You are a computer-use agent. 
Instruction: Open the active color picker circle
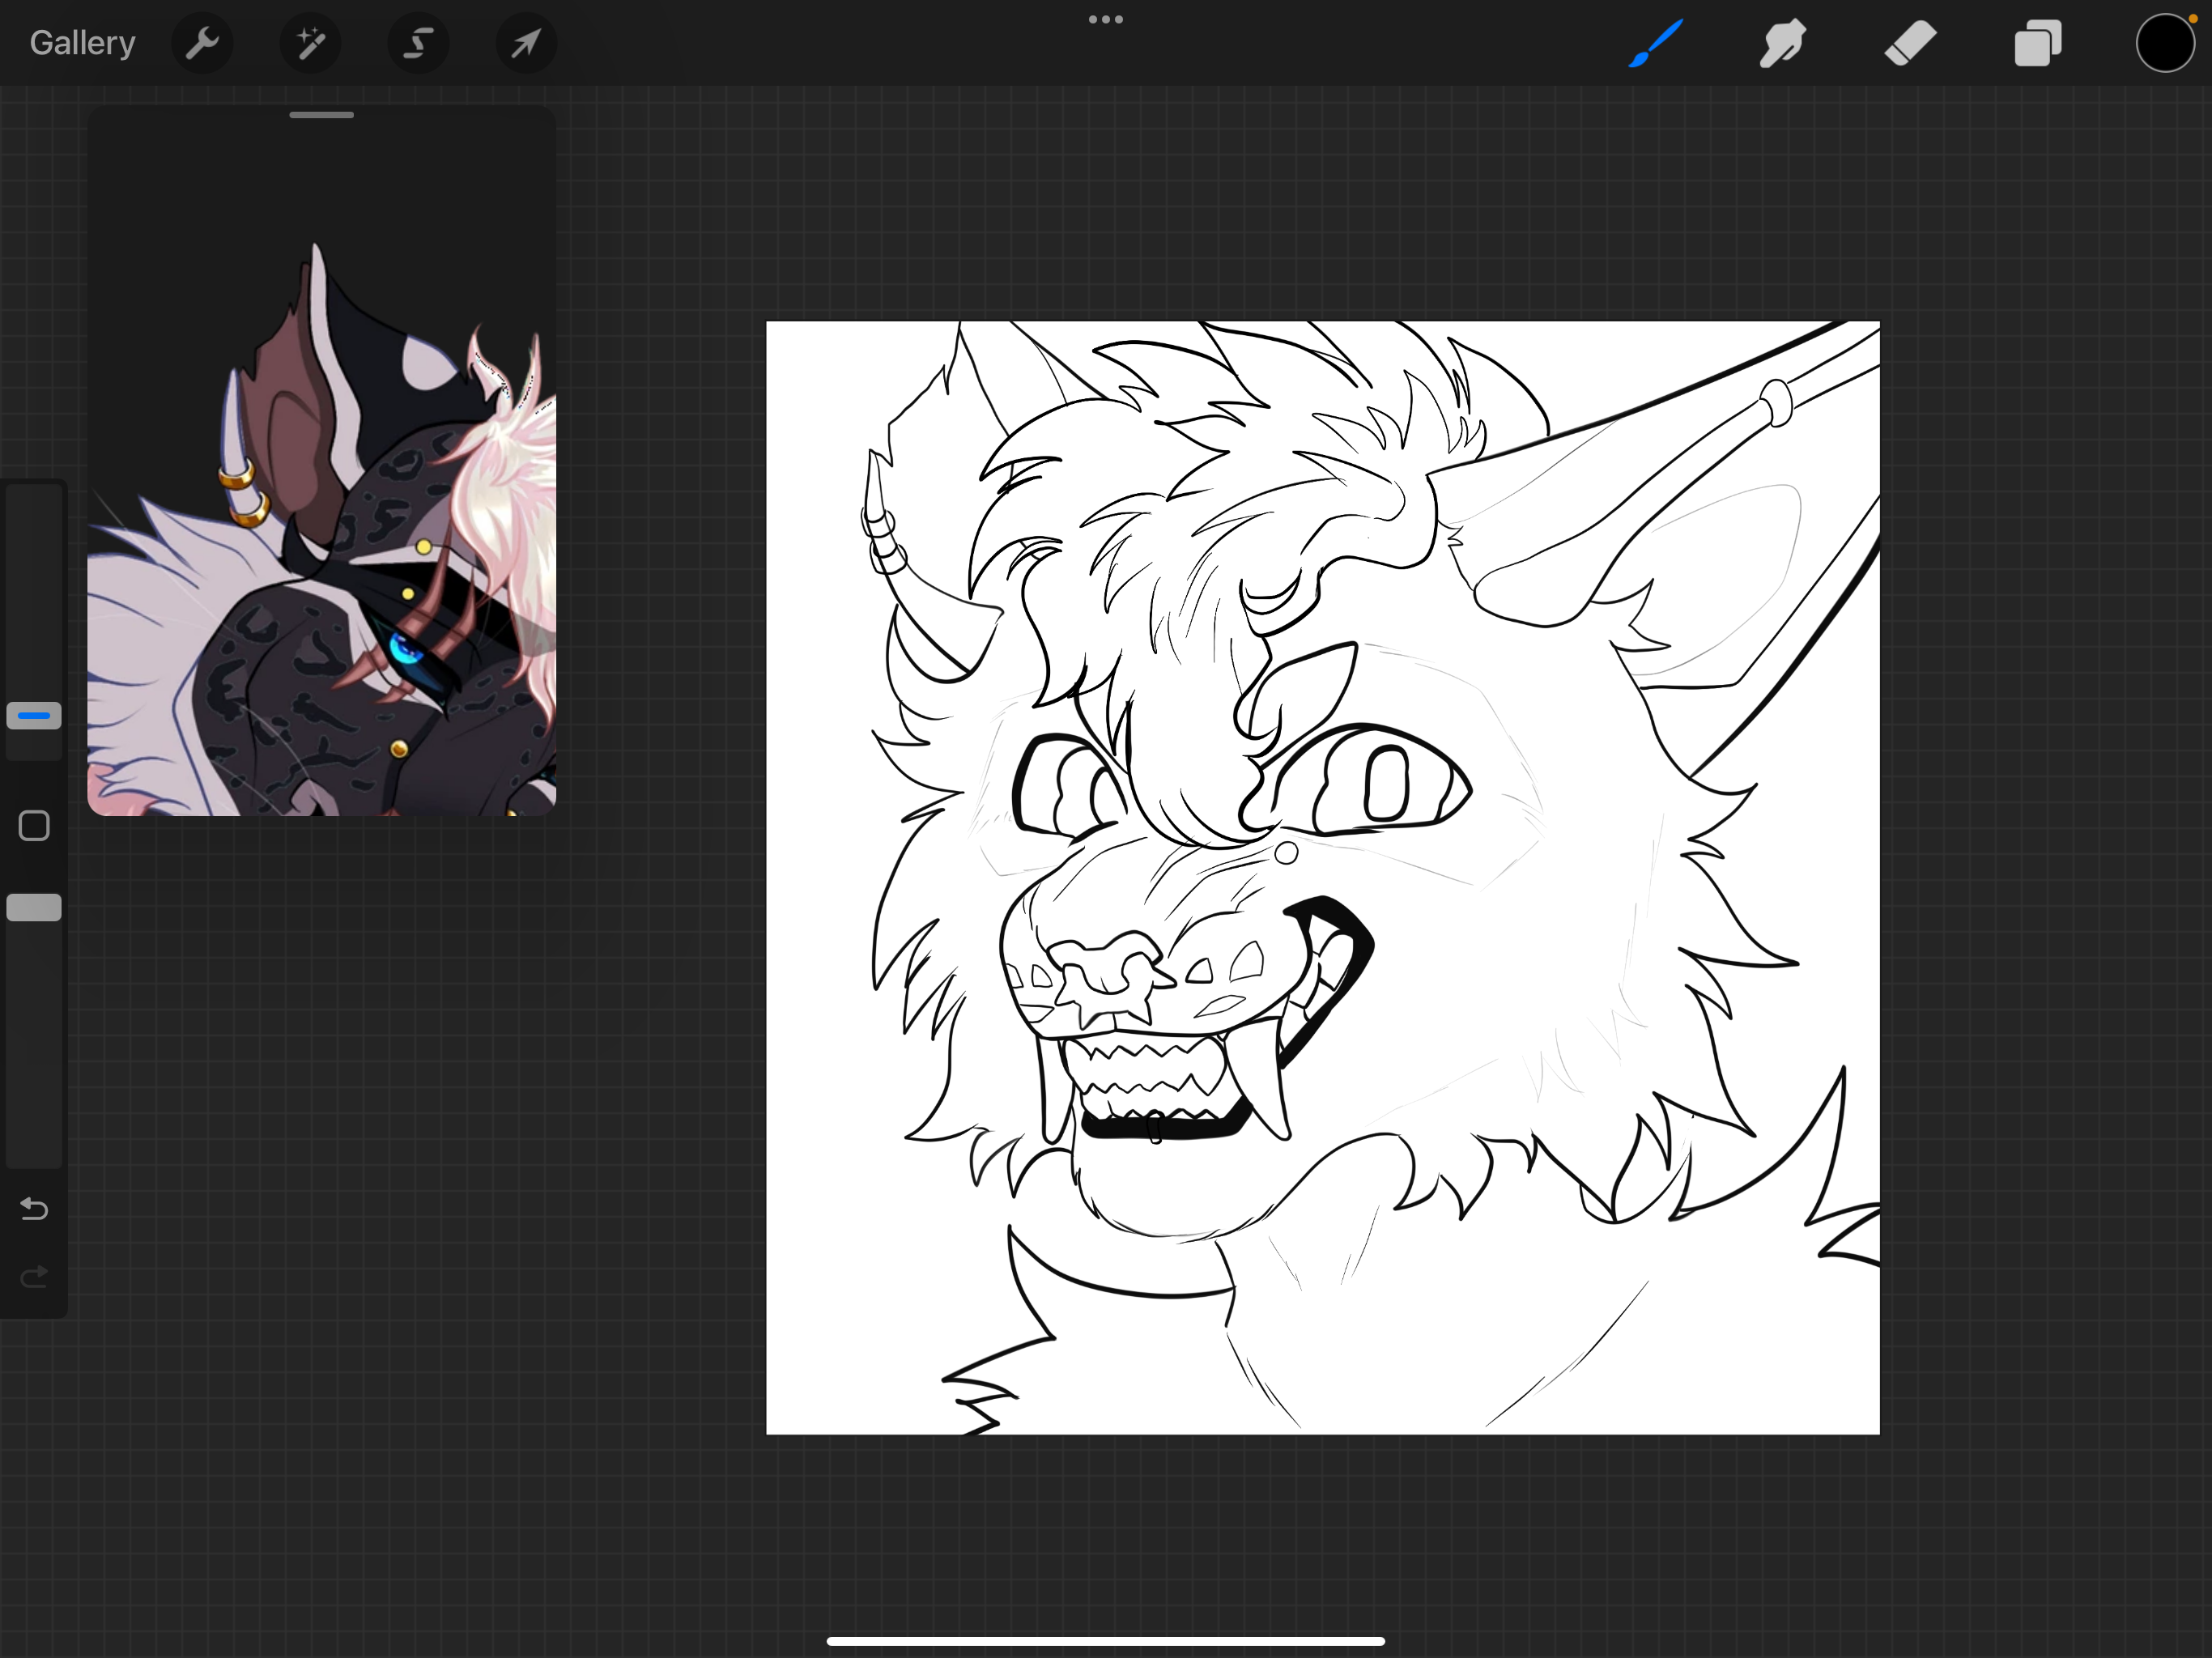tap(2164, 43)
